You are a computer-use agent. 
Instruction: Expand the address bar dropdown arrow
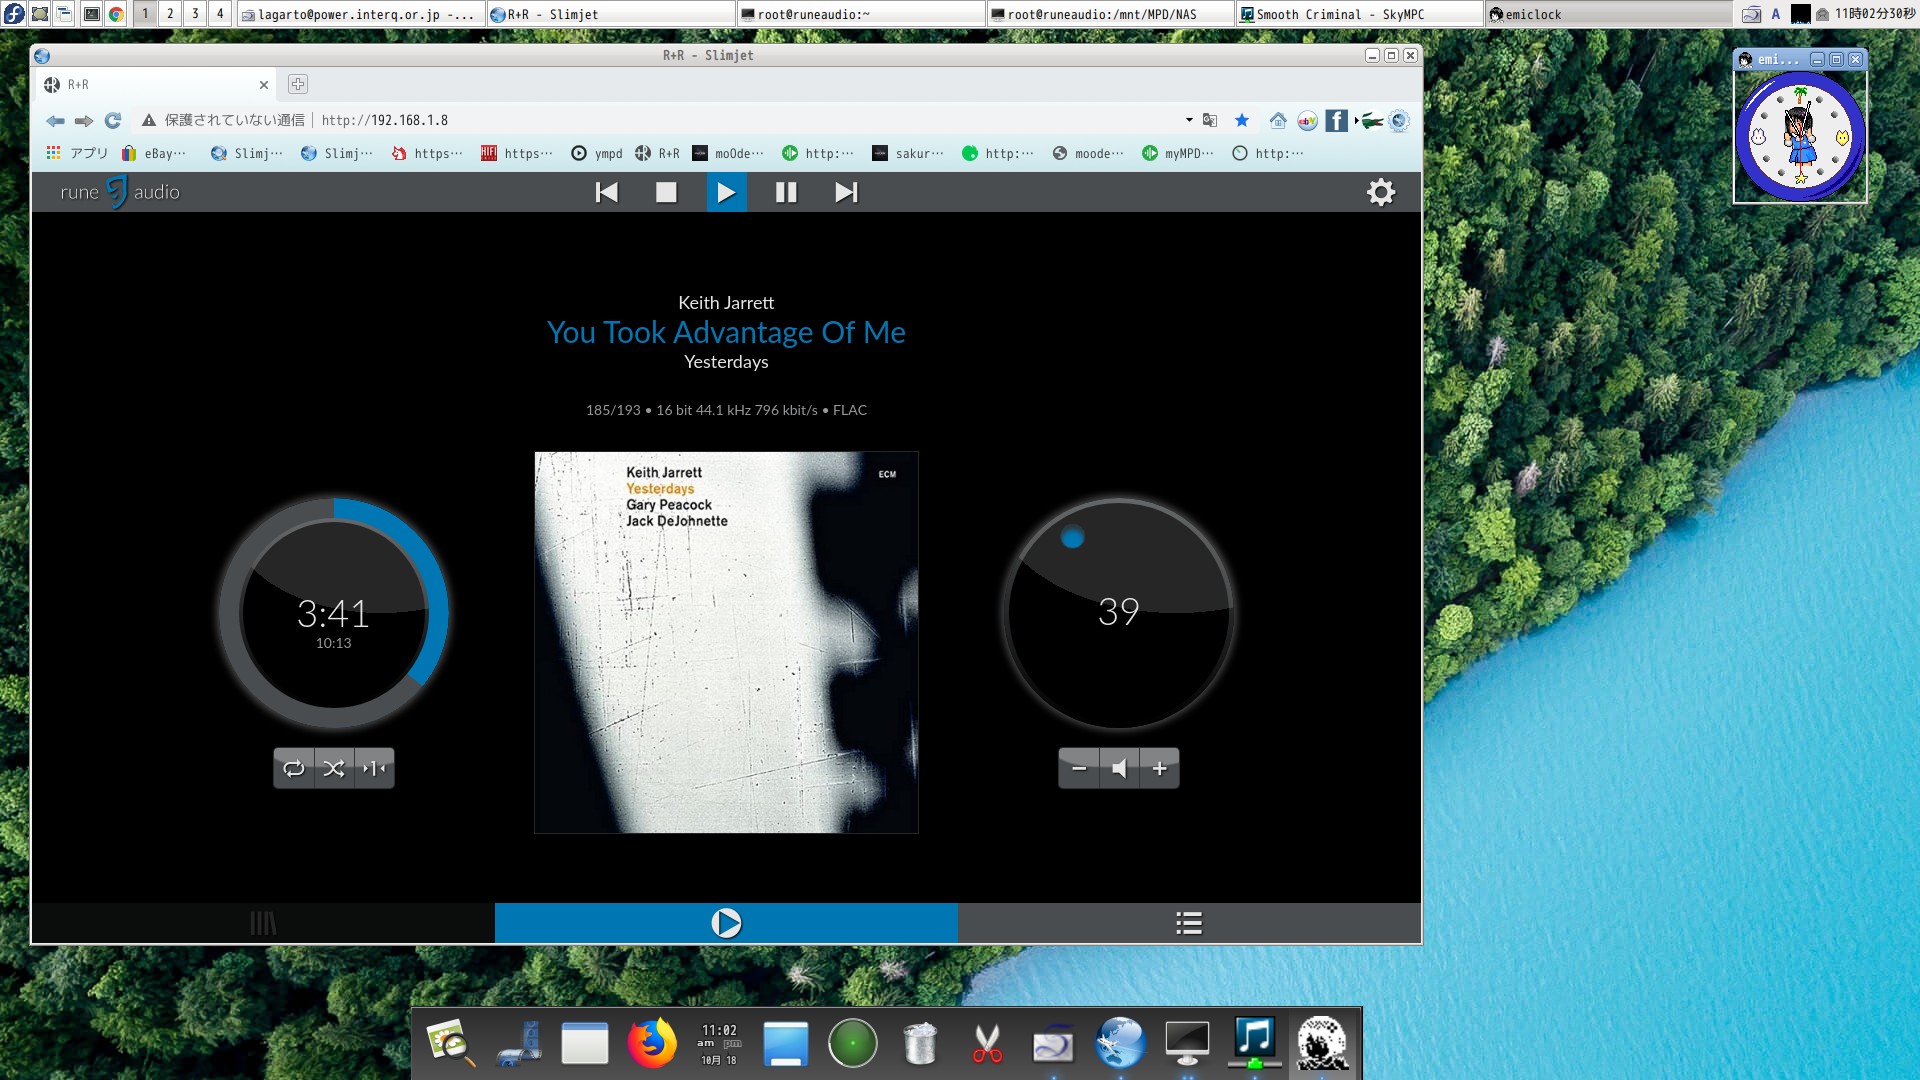(x=1189, y=120)
